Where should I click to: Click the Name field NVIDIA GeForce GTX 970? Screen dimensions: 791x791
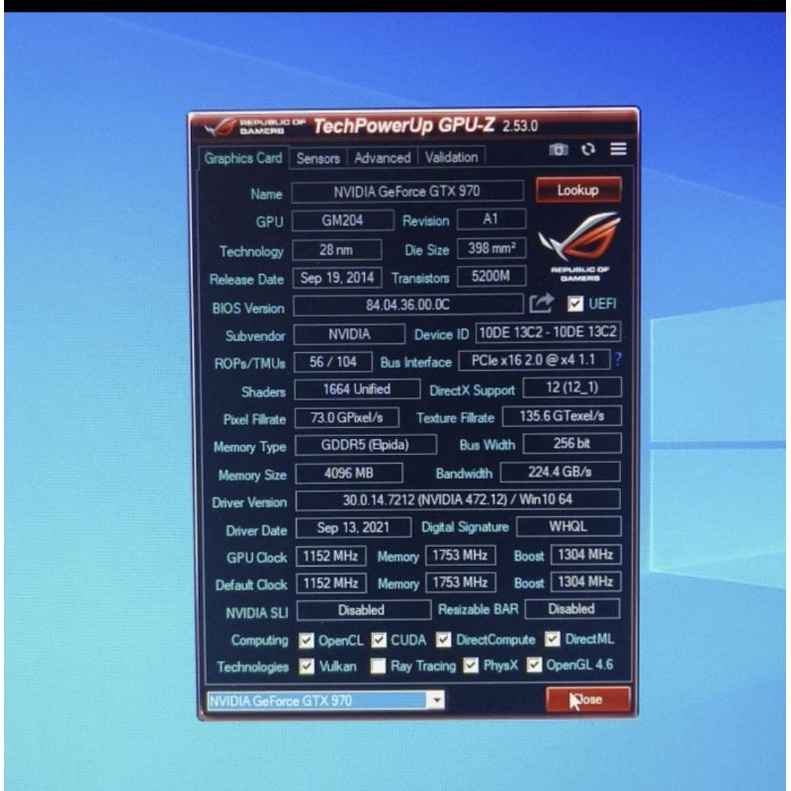pos(407,192)
